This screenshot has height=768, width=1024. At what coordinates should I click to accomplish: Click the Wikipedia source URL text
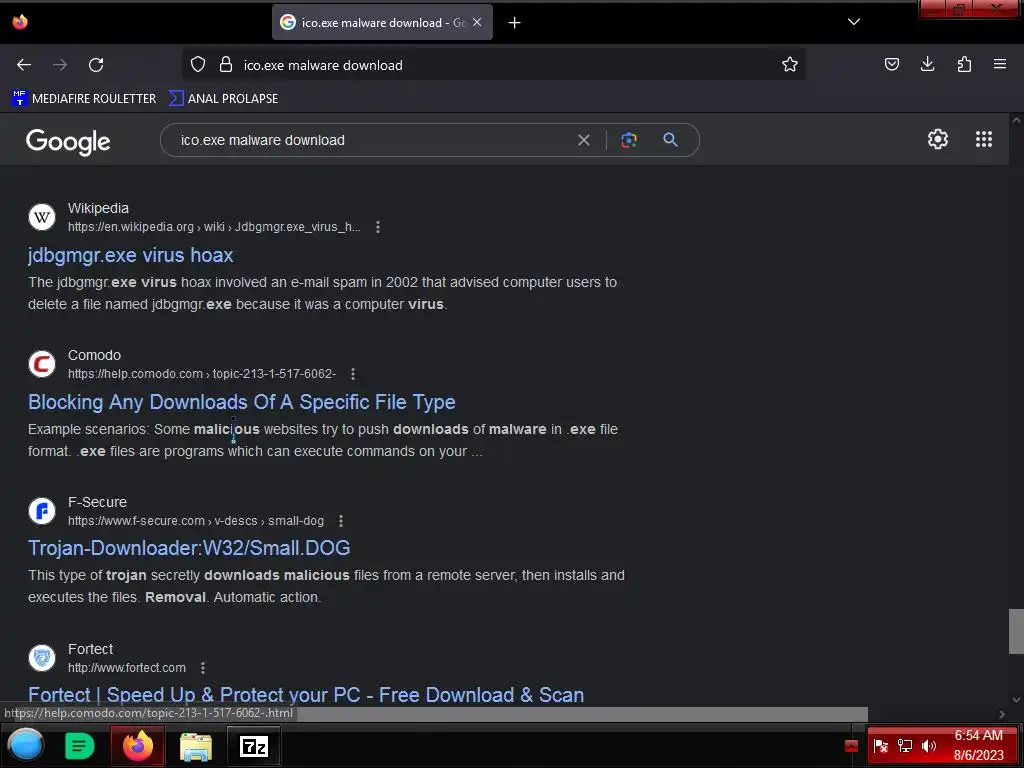[x=214, y=227]
